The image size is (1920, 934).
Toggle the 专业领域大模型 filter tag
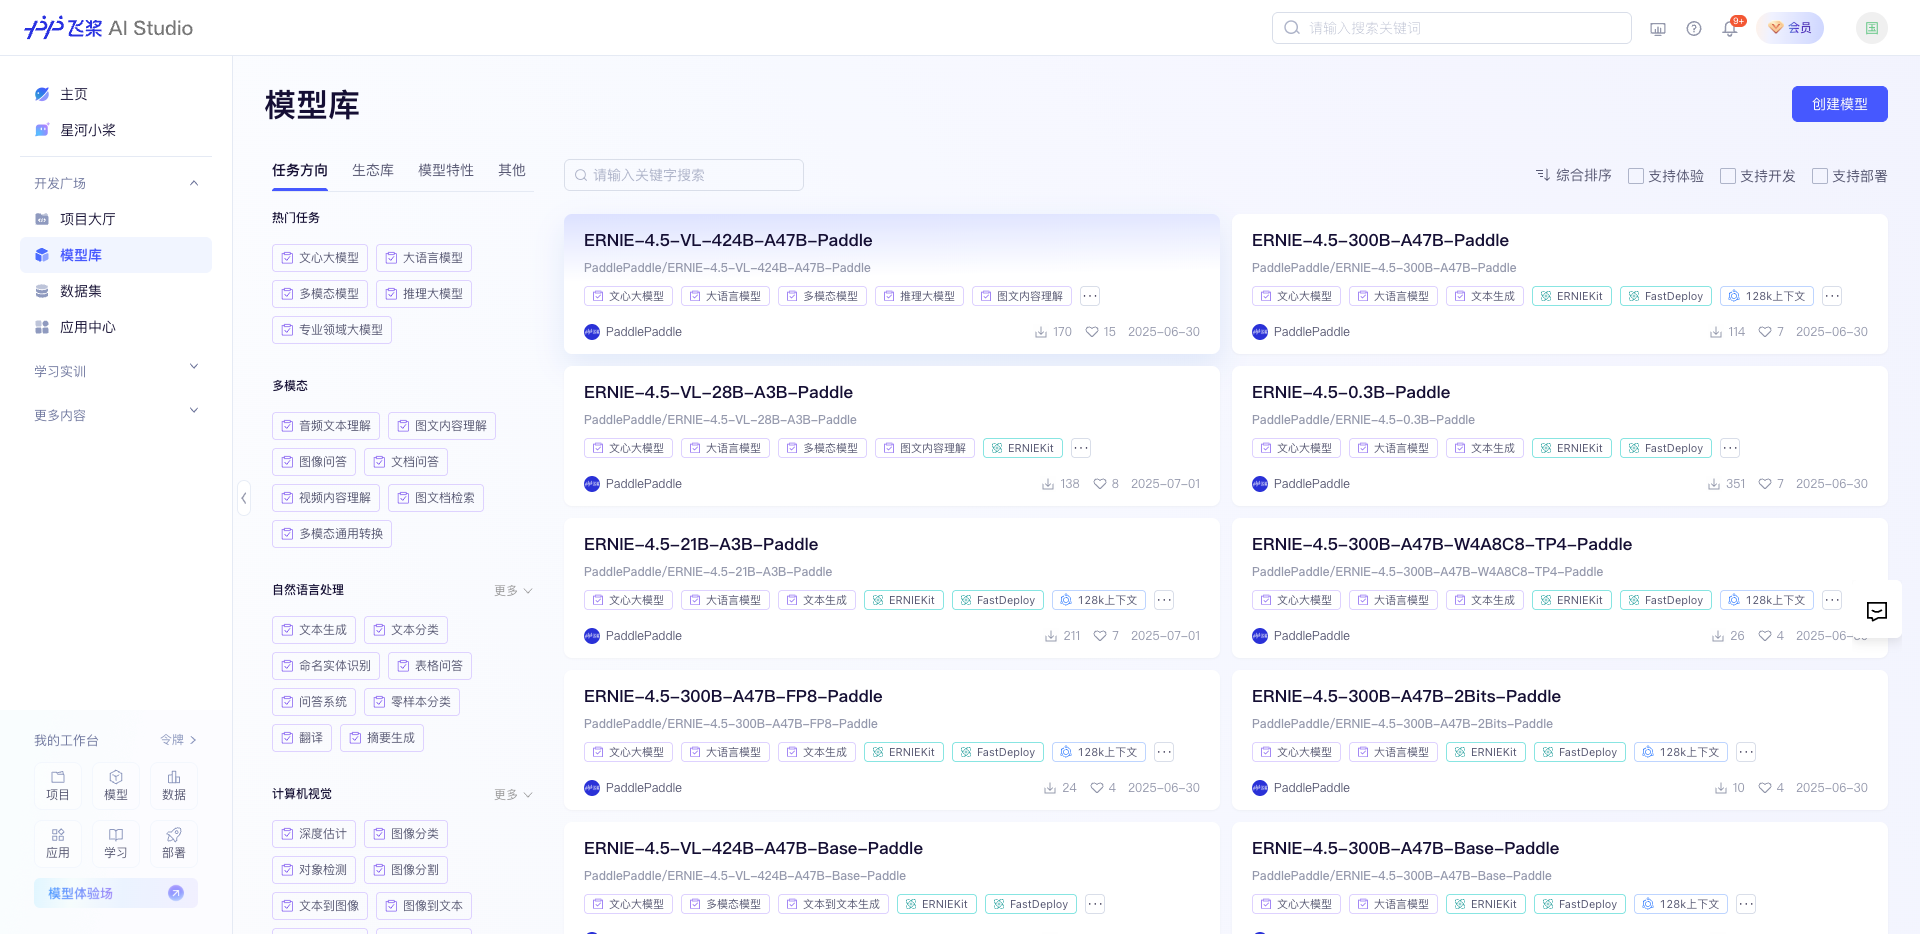(x=332, y=330)
